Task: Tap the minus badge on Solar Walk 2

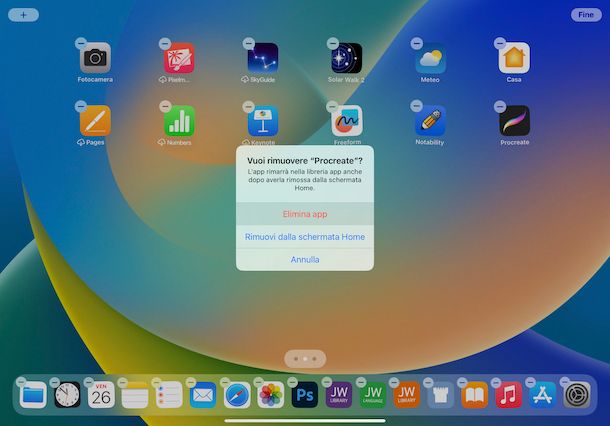Action: [x=333, y=43]
